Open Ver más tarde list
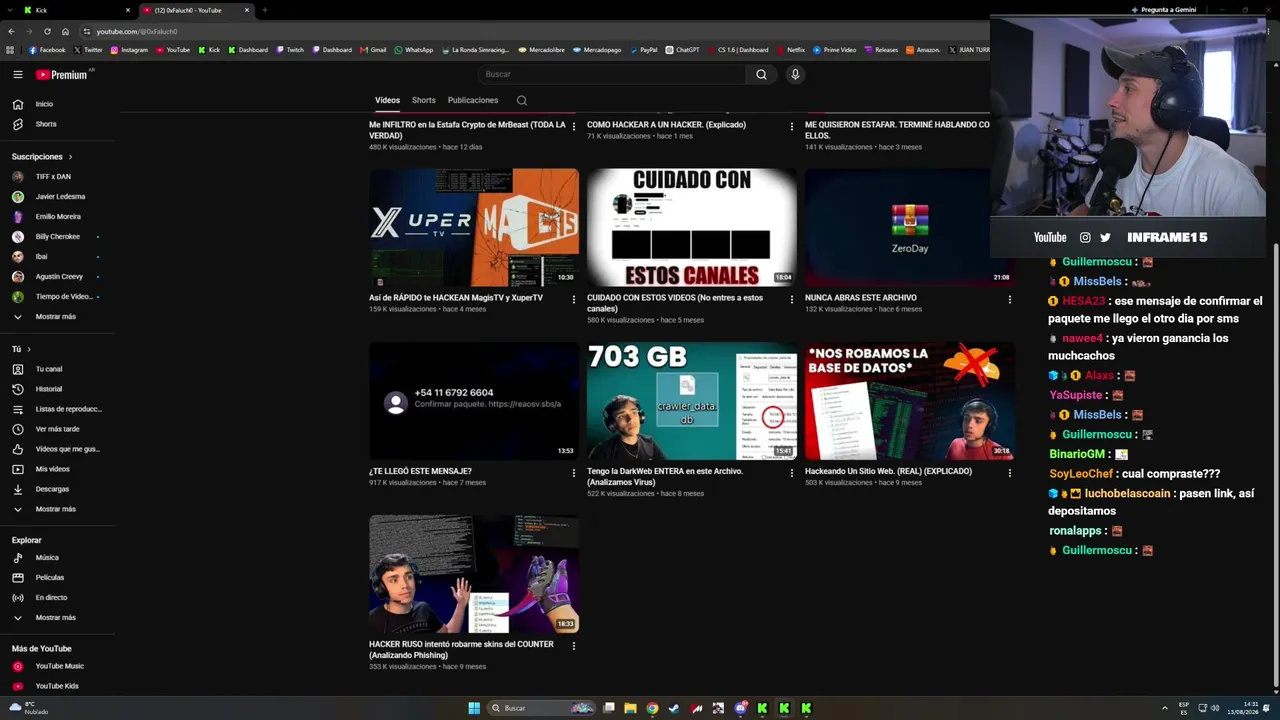Image resolution: width=1280 pixels, height=720 pixels. pyautogui.click(x=58, y=429)
